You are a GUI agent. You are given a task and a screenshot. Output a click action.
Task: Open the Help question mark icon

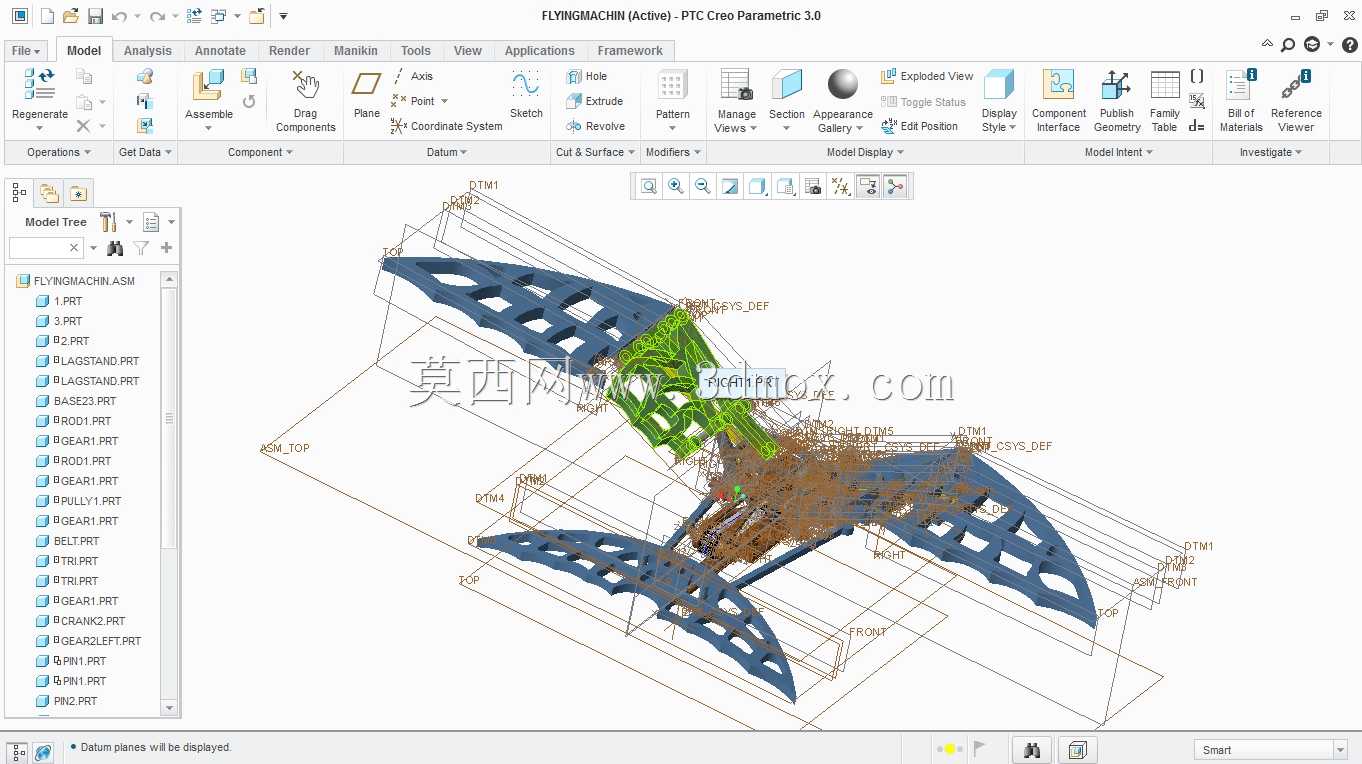click(1349, 44)
